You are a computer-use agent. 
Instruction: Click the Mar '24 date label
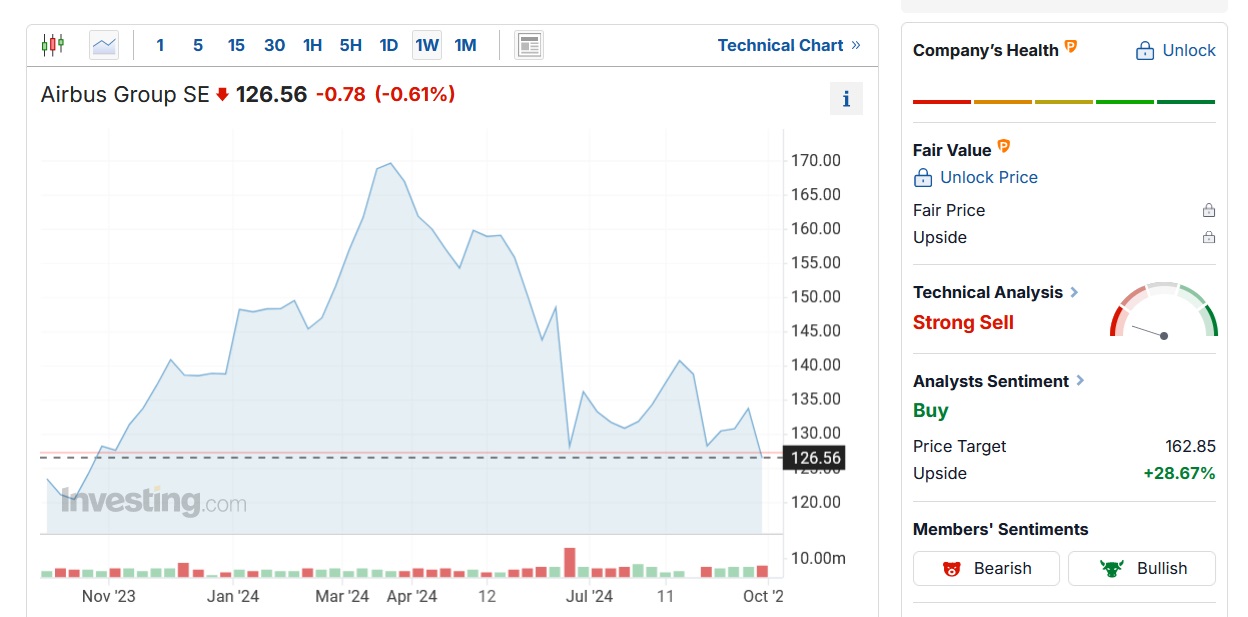[x=342, y=596]
